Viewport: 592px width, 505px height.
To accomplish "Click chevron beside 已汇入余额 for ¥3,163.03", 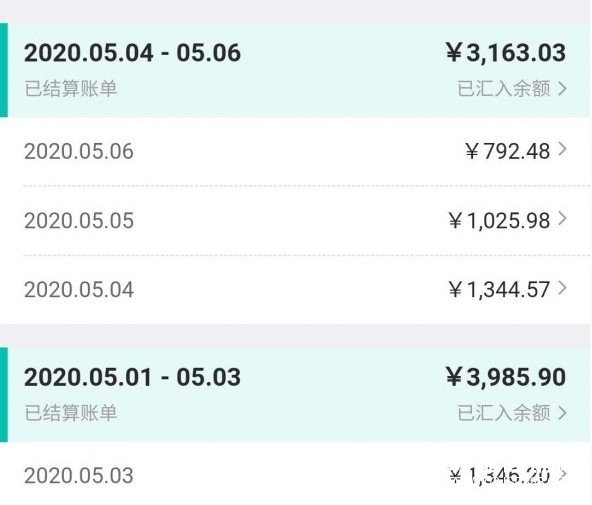I will (562, 89).
